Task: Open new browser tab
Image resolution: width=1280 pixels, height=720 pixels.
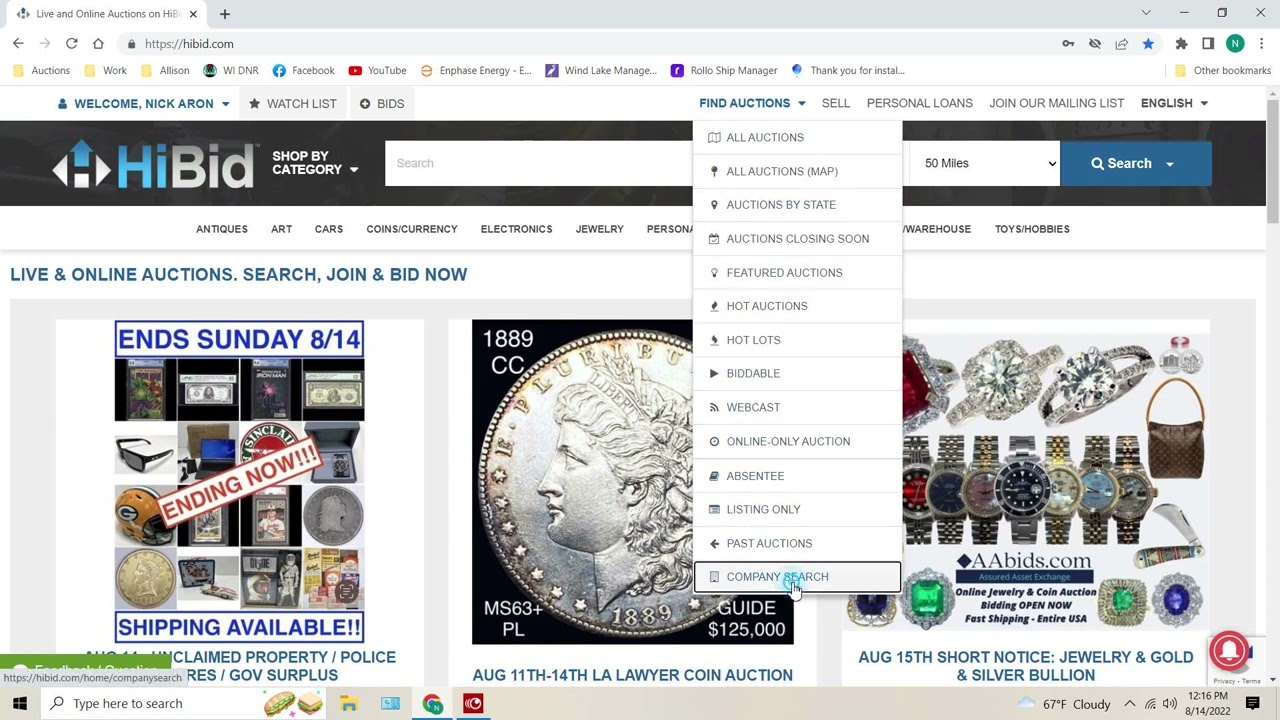Action: tap(225, 14)
